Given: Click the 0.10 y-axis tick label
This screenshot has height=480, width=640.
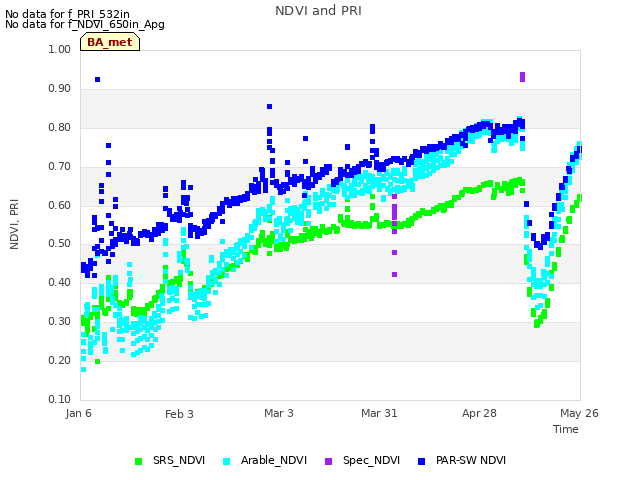Looking at the screenshot, I should click(60, 399).
